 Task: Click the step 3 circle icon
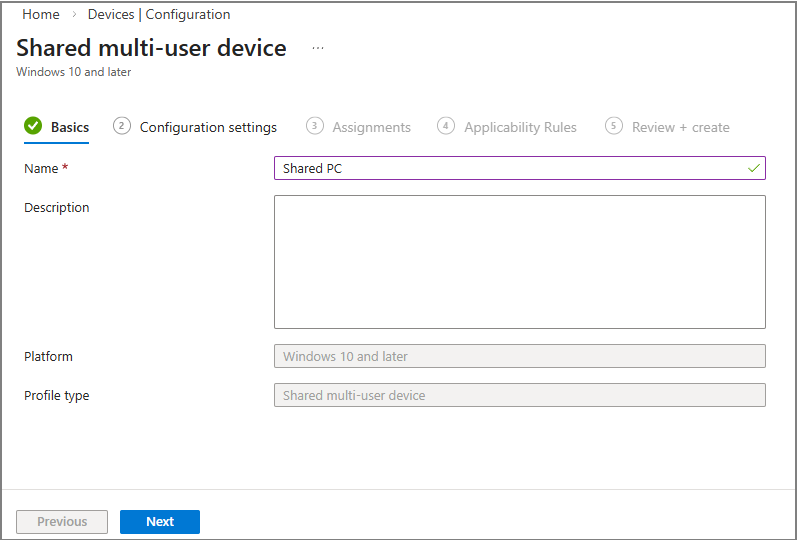pyautogui.click(x=315, y=126)
